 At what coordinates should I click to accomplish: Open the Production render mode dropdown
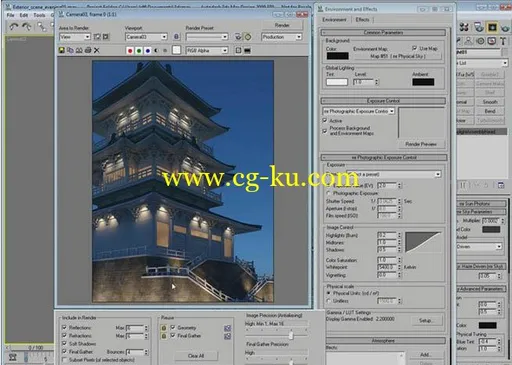point(282,37)
